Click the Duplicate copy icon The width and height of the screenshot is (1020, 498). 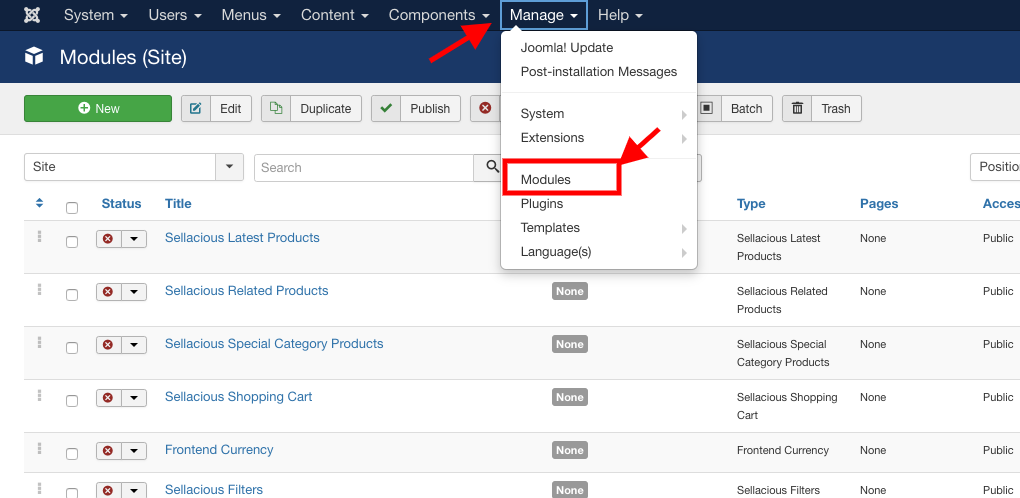[276, 109]
